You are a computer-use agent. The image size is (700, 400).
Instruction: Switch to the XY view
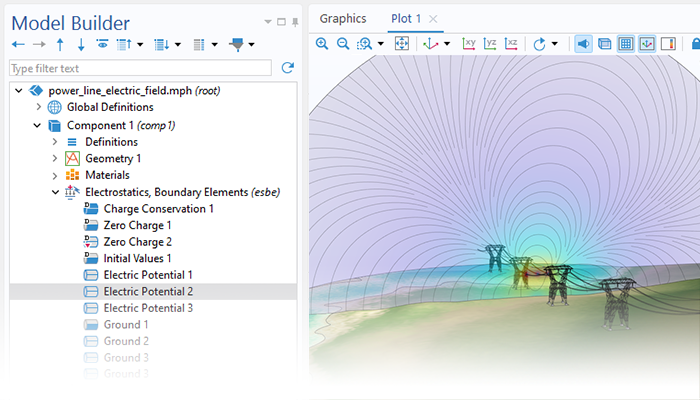(469, 44)
